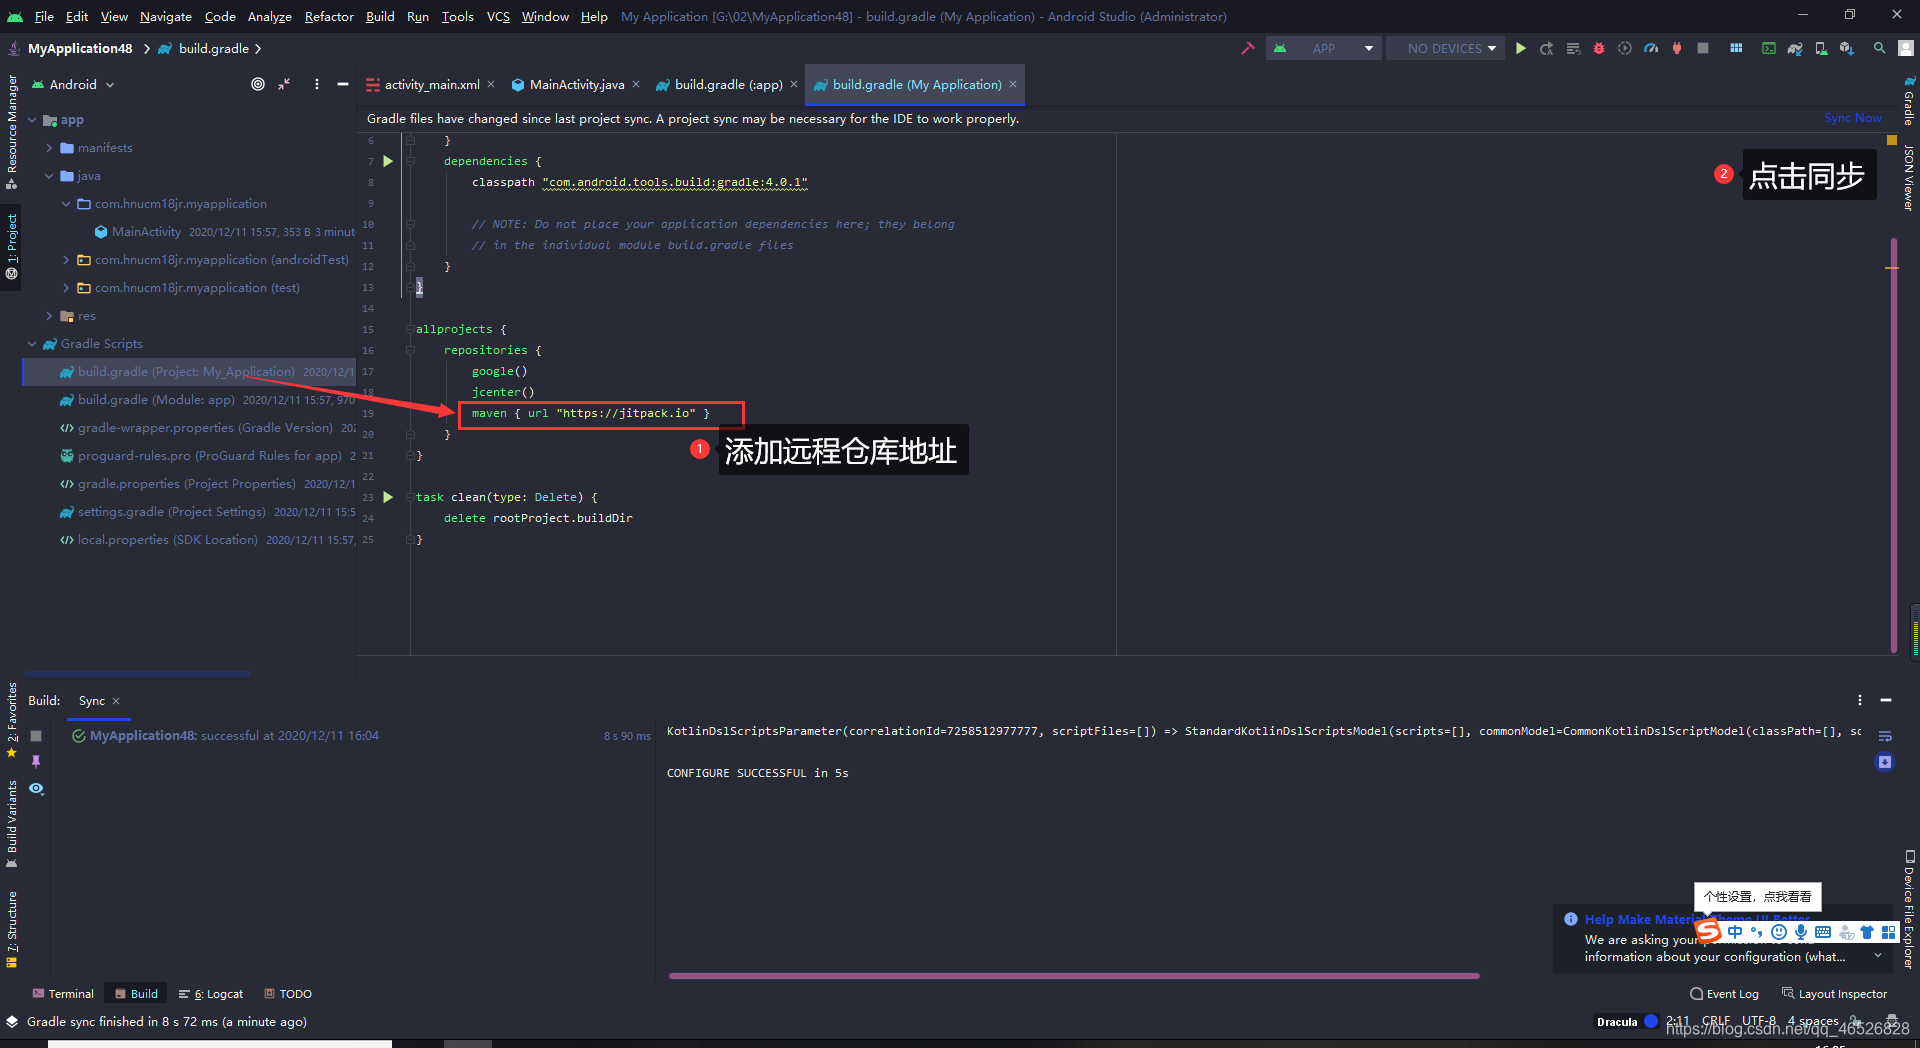
Task: Click the Stop square button
Action: (x=1703, y=48)
